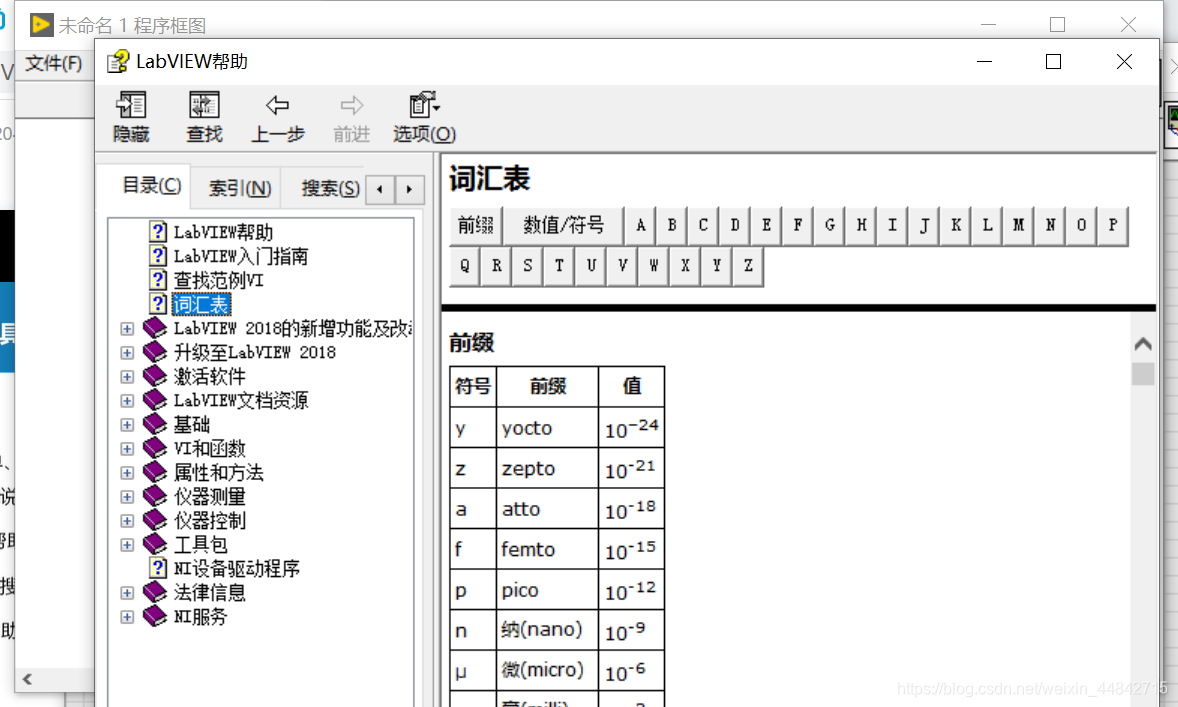Jump to glossary letter G
The height and width of the screenshot is (707, 1178).
point(829,225)
